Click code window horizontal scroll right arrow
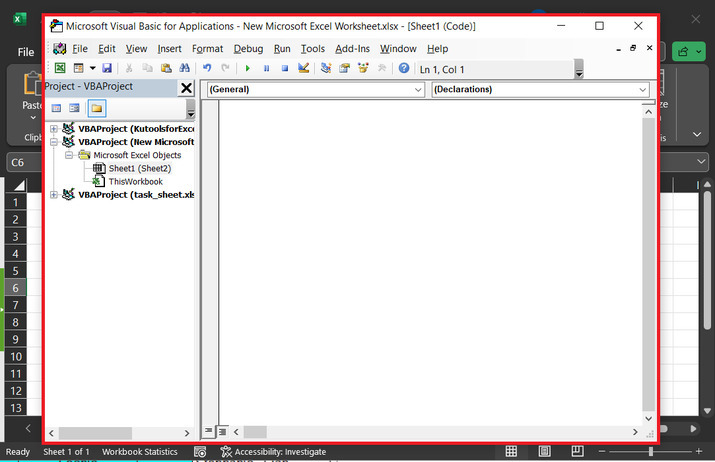The width and height of the screenshot is (715, 462). pos(635,431)
